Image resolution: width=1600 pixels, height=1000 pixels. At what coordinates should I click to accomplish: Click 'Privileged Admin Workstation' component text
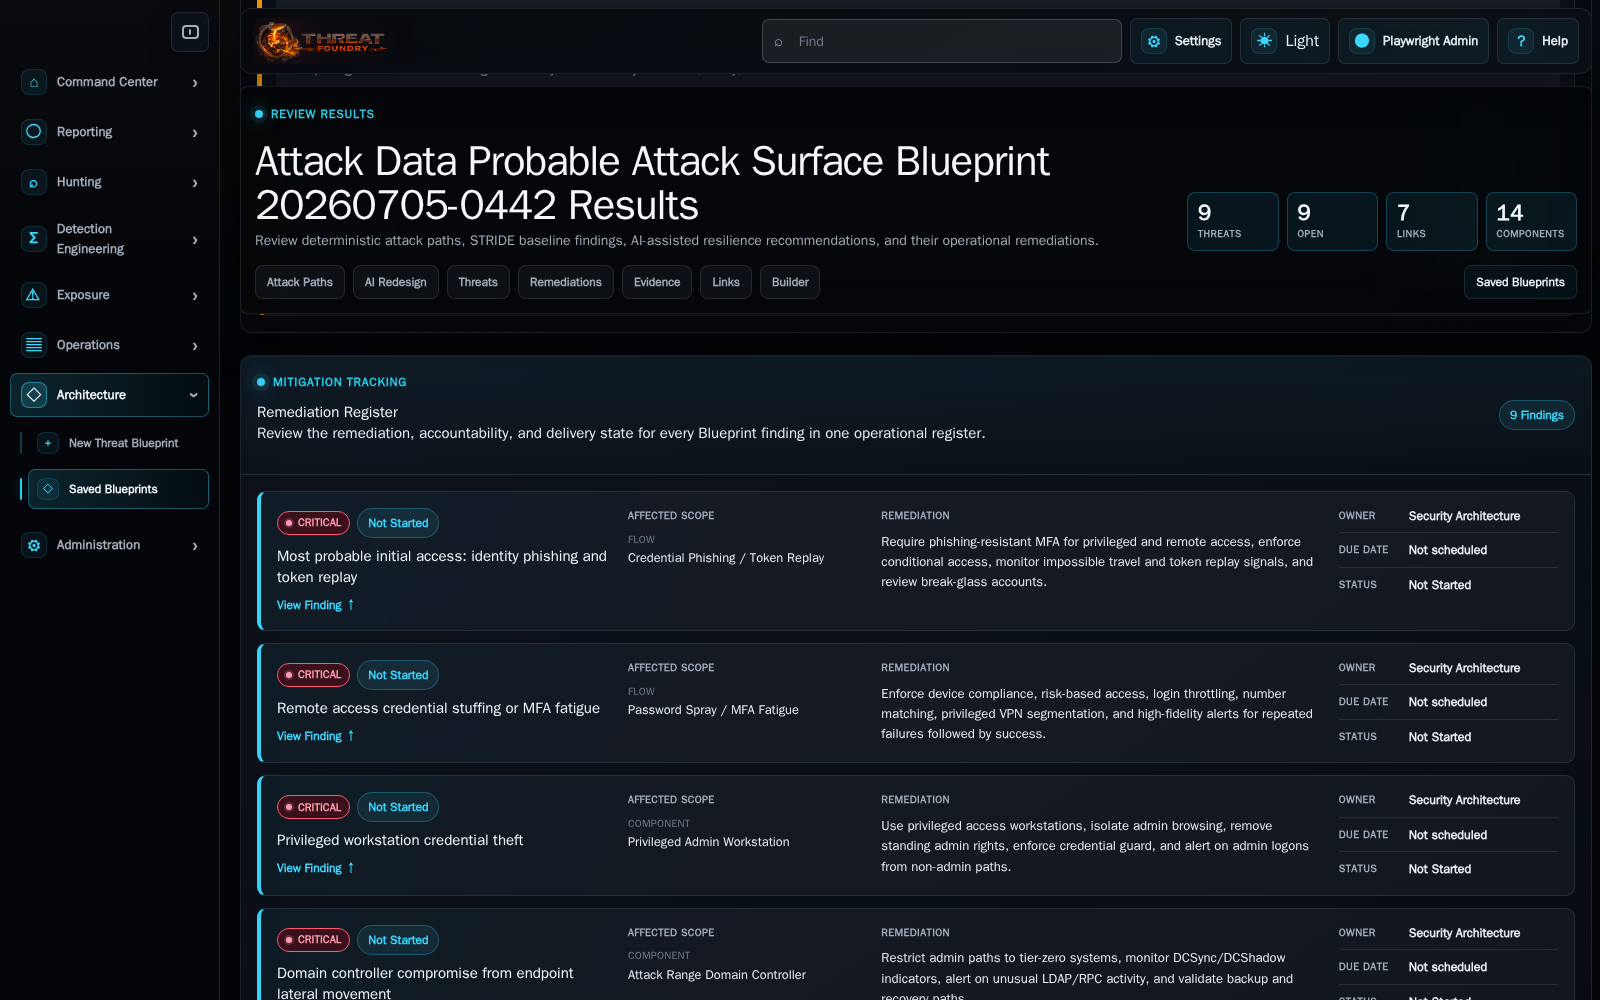point(708,842)
